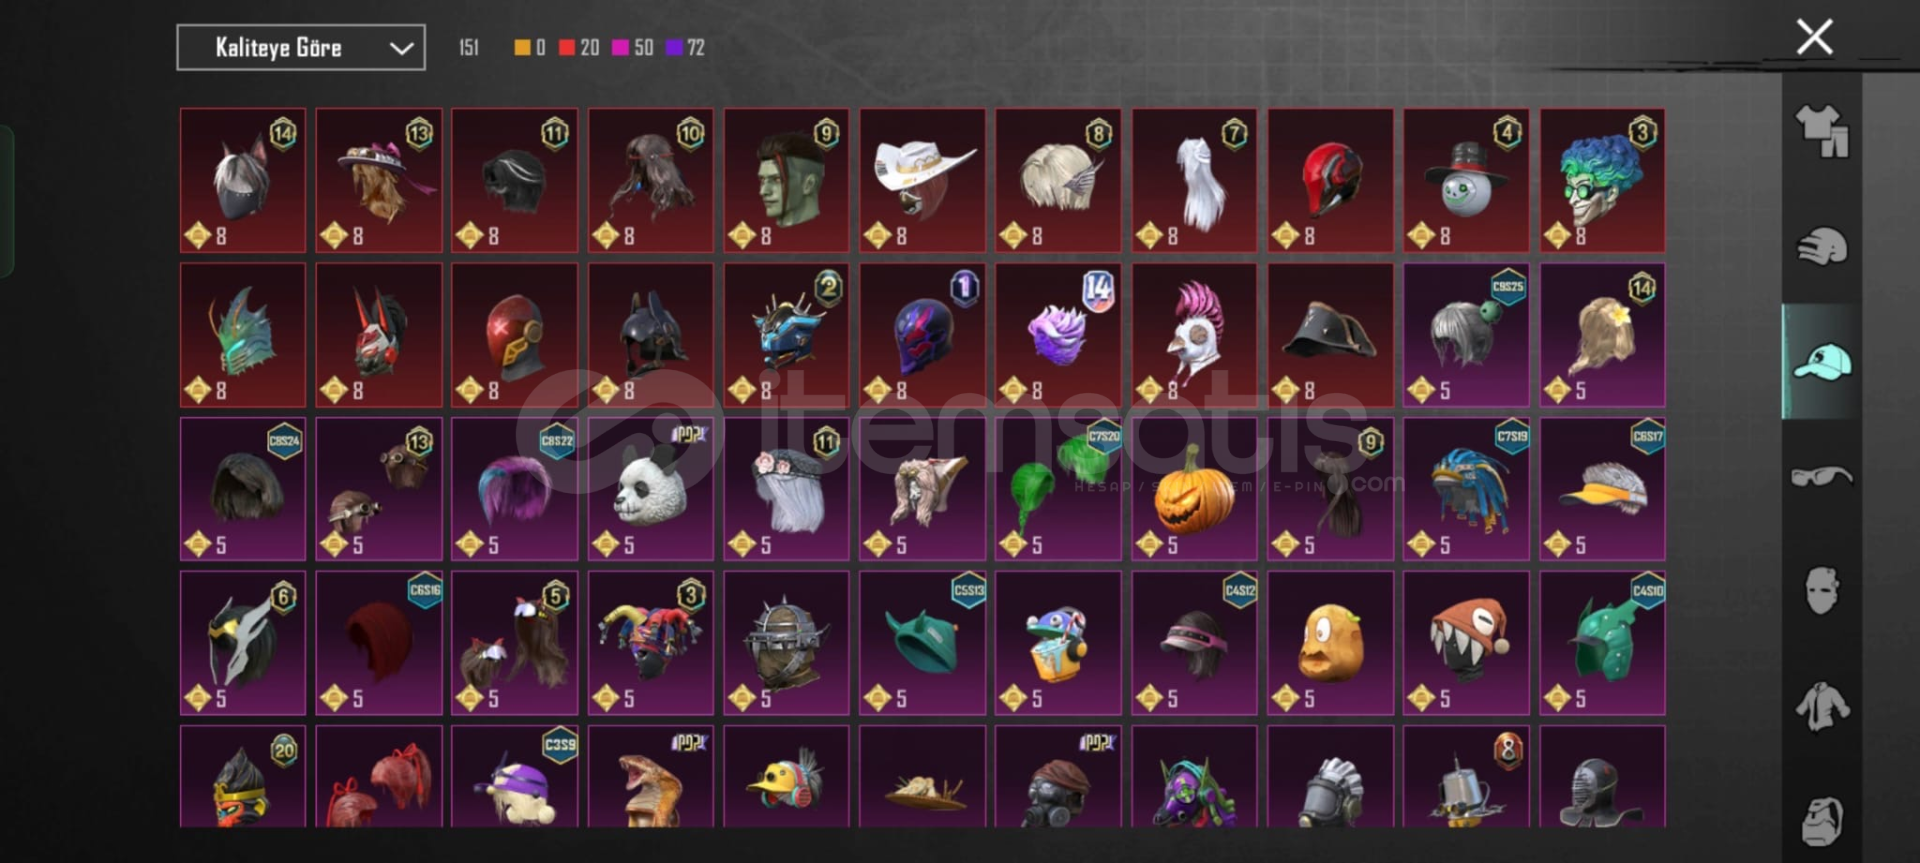The height and width of the screenshot is (863, 1920).
Task: Select the green-haired joker mask item
Action: pyautogui.click(x=1602, y=180)
